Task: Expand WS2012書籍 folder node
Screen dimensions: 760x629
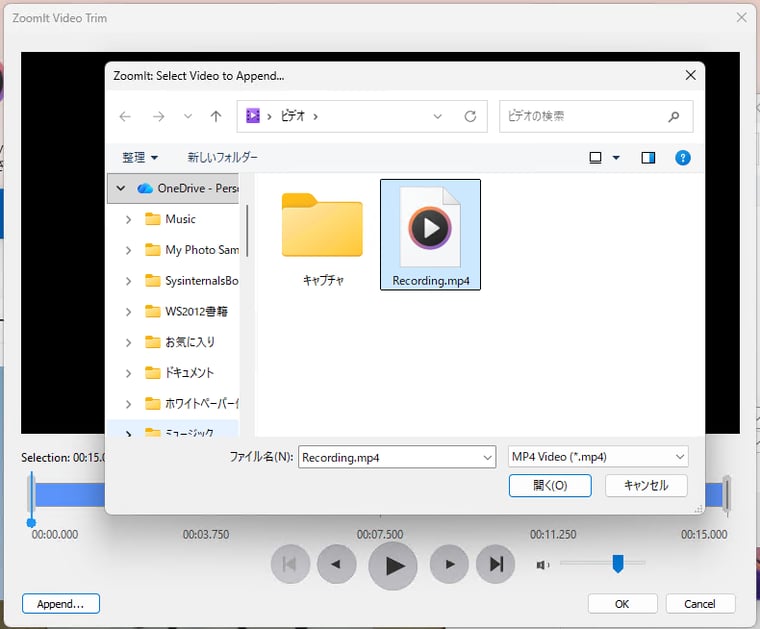Action: 128,312
